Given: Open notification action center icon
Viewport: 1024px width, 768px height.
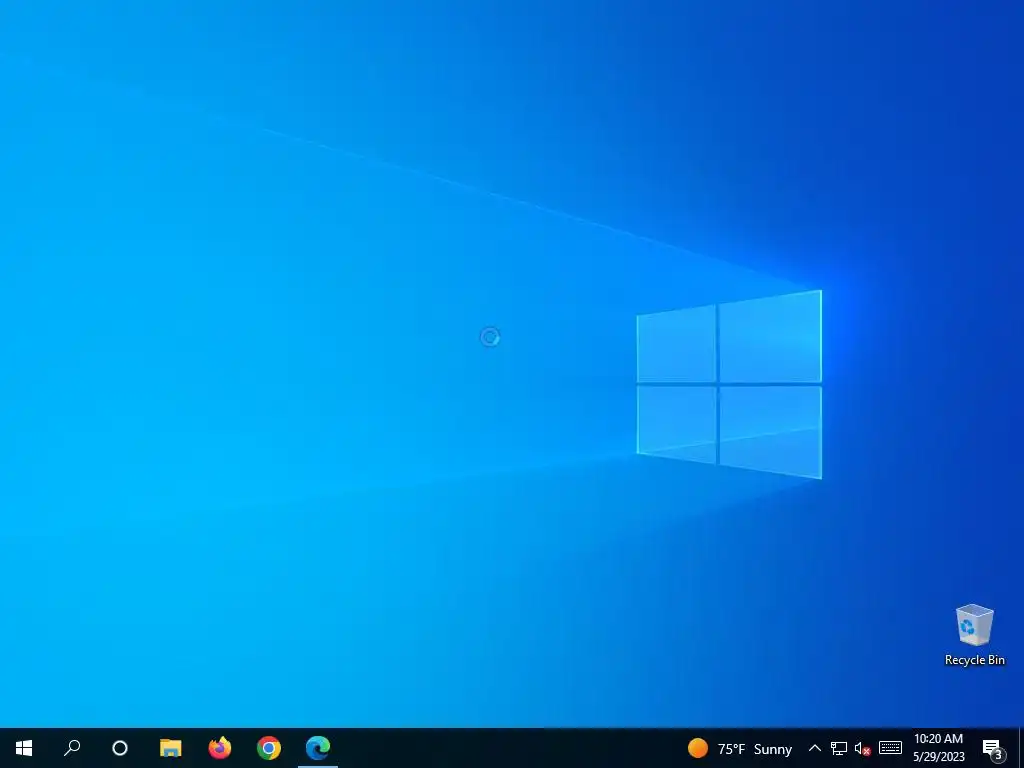Looking at the screenshot, I should (993, 748).
